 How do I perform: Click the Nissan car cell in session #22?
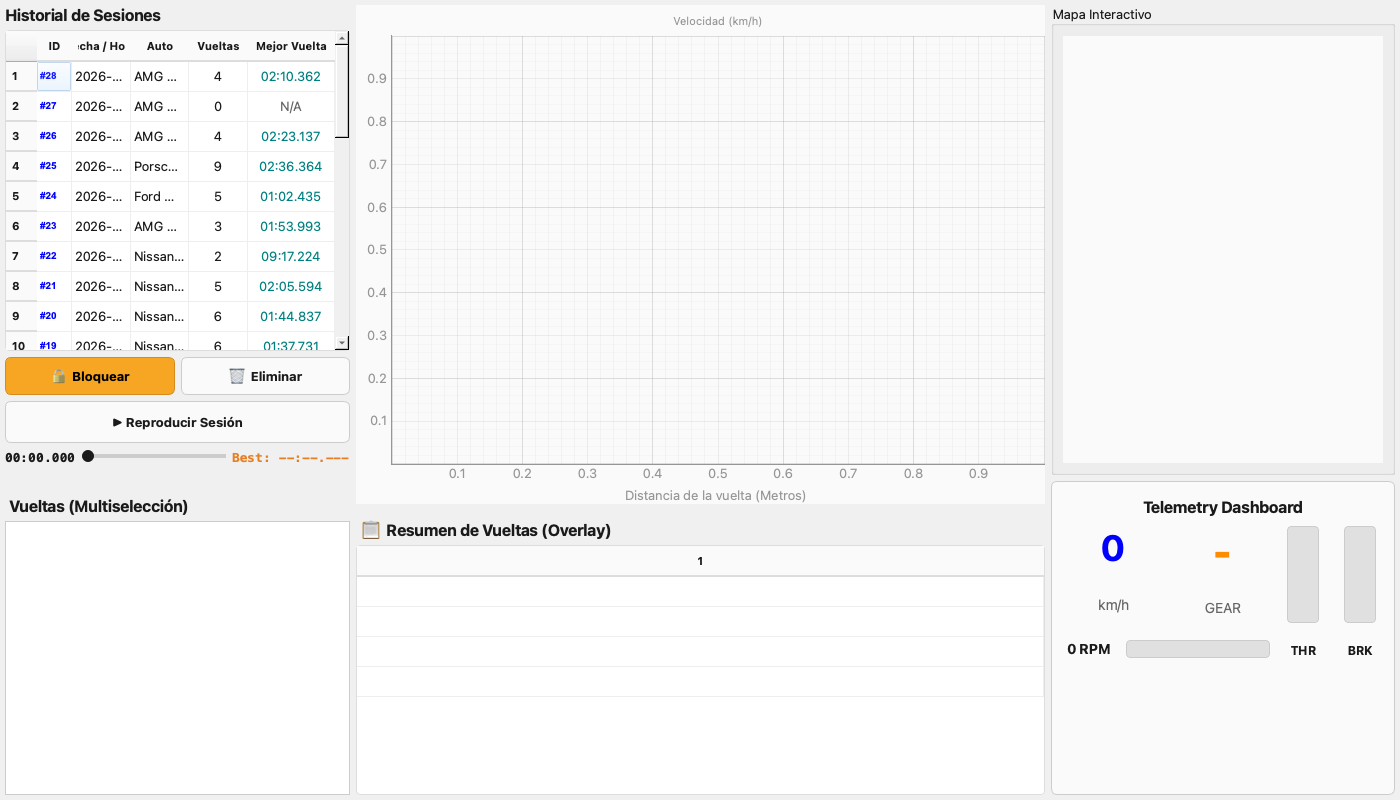tap(159, 256)
